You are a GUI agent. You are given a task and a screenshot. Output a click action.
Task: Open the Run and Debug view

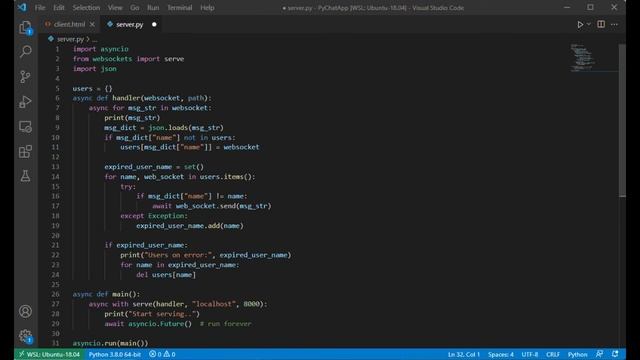[x=25, y=102]
